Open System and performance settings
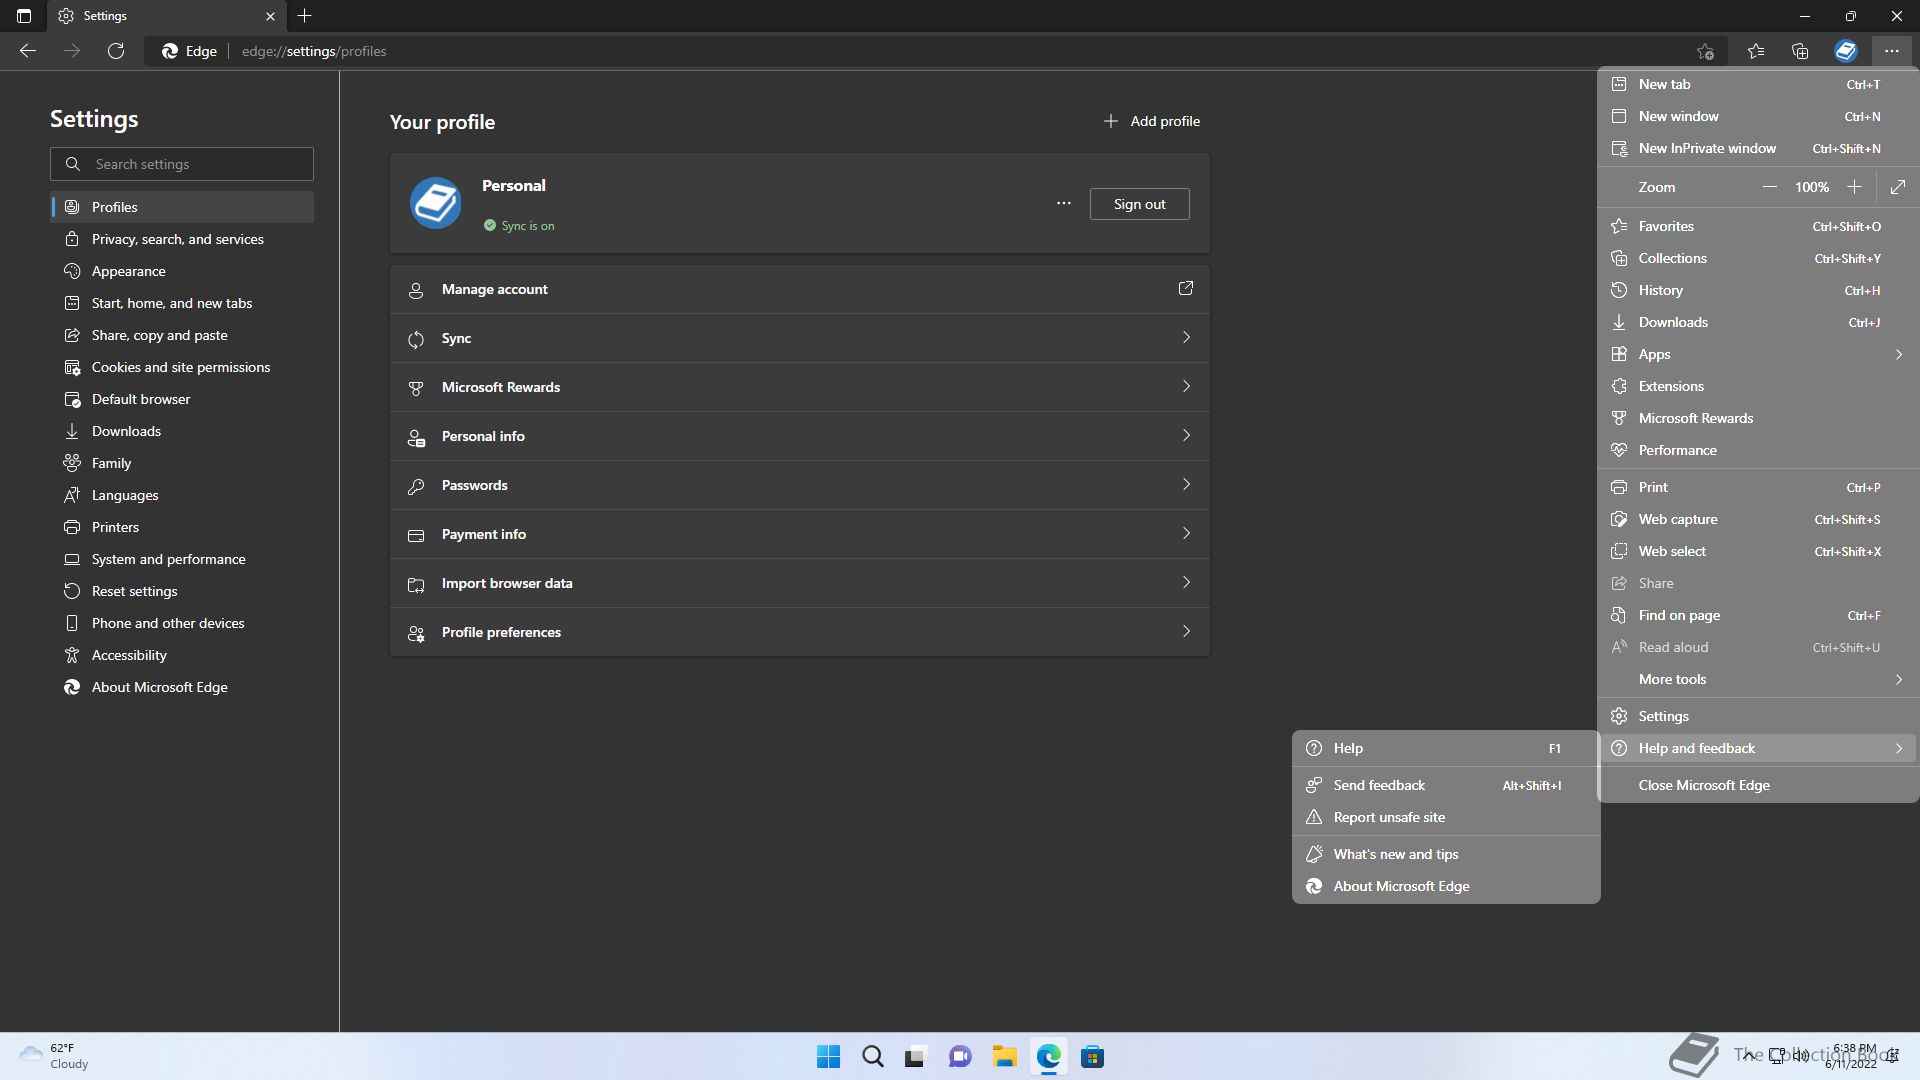Viewport: 1920px width, 1080px height. click(182, 559)
